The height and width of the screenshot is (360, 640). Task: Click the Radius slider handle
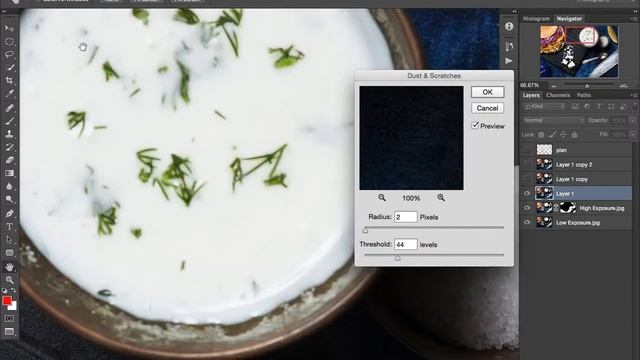365,231
